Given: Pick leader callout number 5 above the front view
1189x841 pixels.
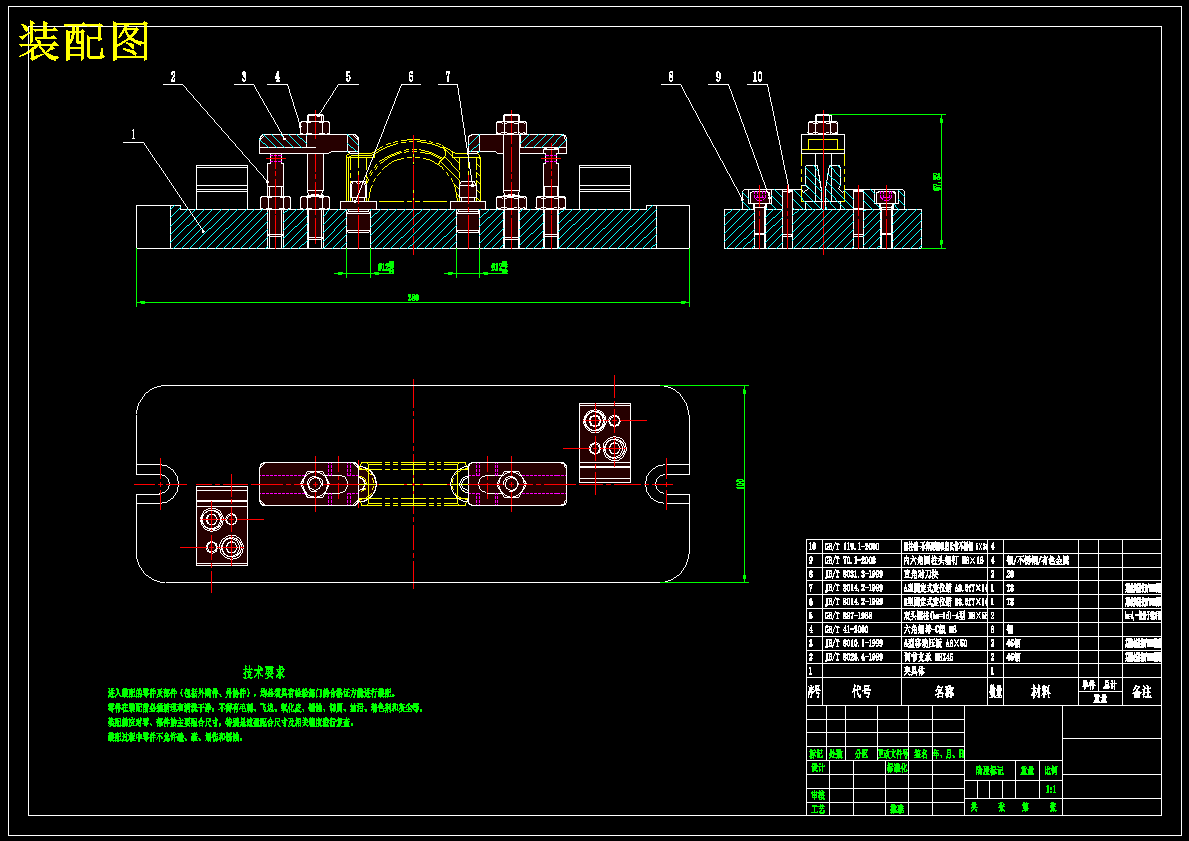Looking at the screenshot, I should 348,77.
